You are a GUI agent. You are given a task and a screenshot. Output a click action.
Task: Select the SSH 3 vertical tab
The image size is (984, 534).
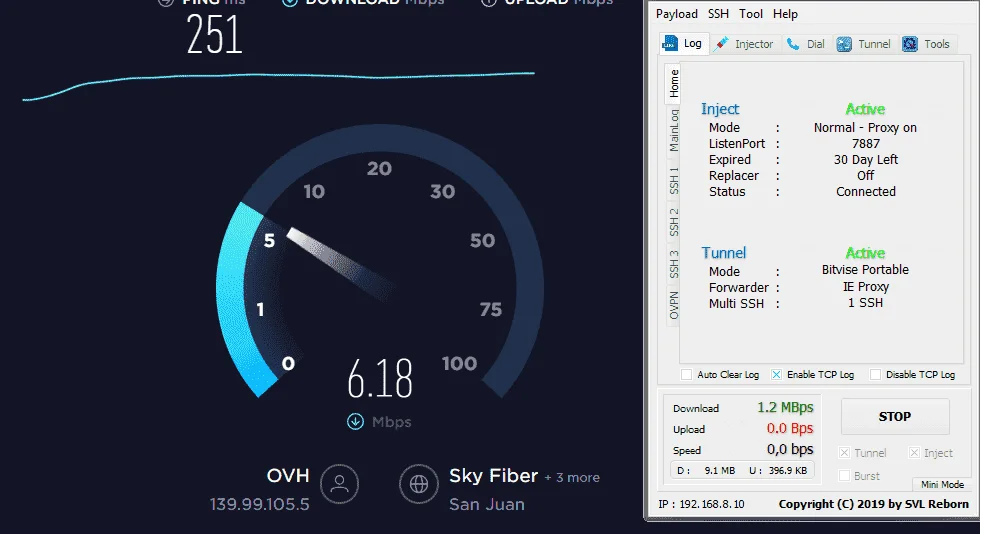[673, 264]
